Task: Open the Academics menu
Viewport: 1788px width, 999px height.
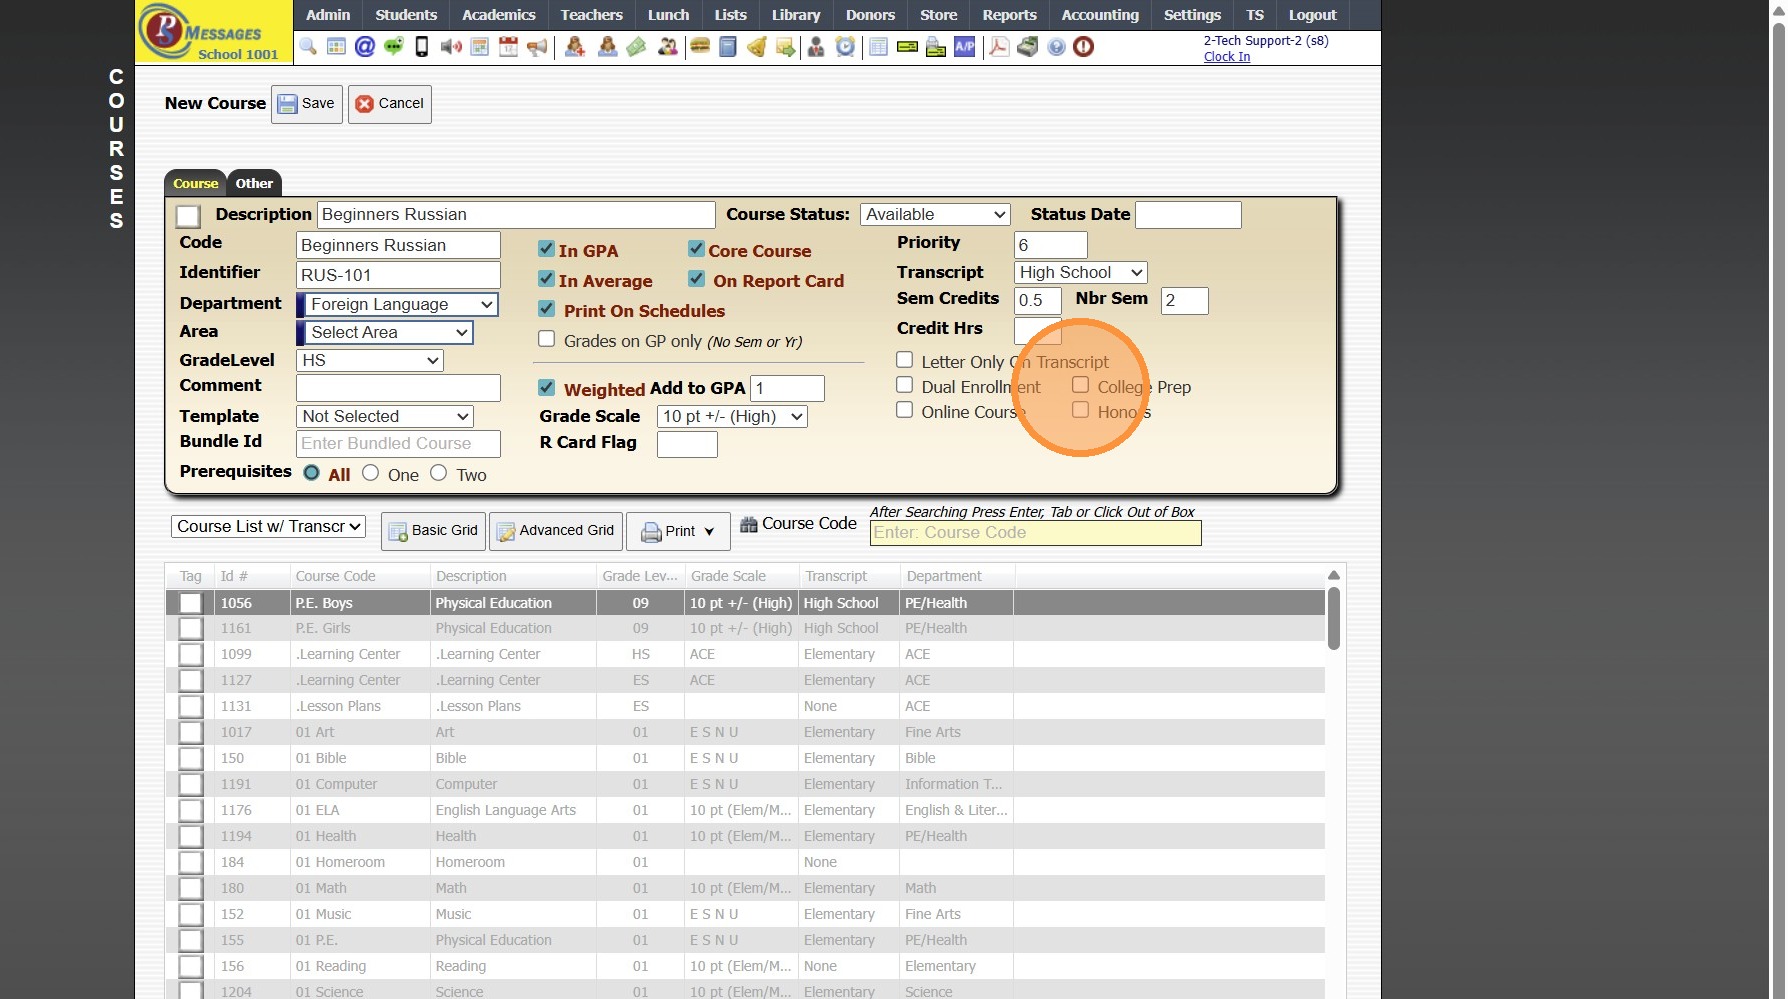Action: (x=498, y=15)
